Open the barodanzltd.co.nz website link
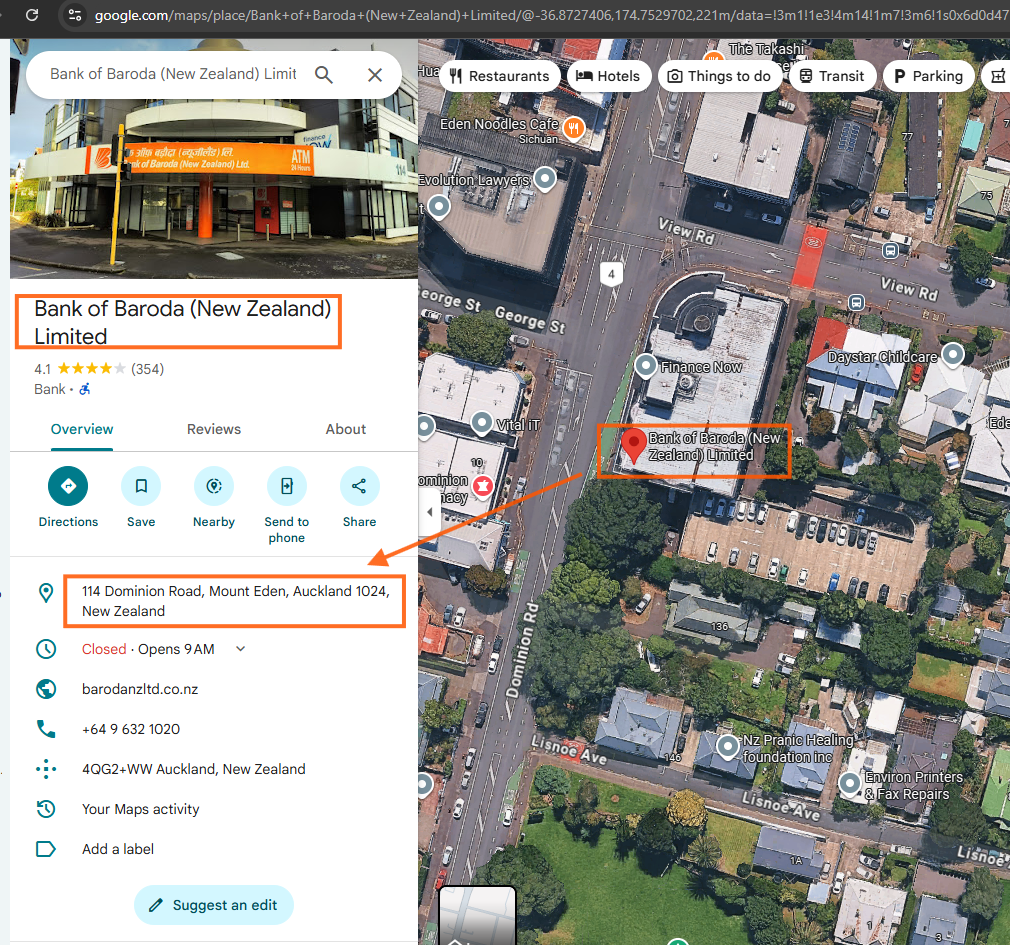Image resolution: width=1010 pixels, height=945 pixels. coord(140,689)
